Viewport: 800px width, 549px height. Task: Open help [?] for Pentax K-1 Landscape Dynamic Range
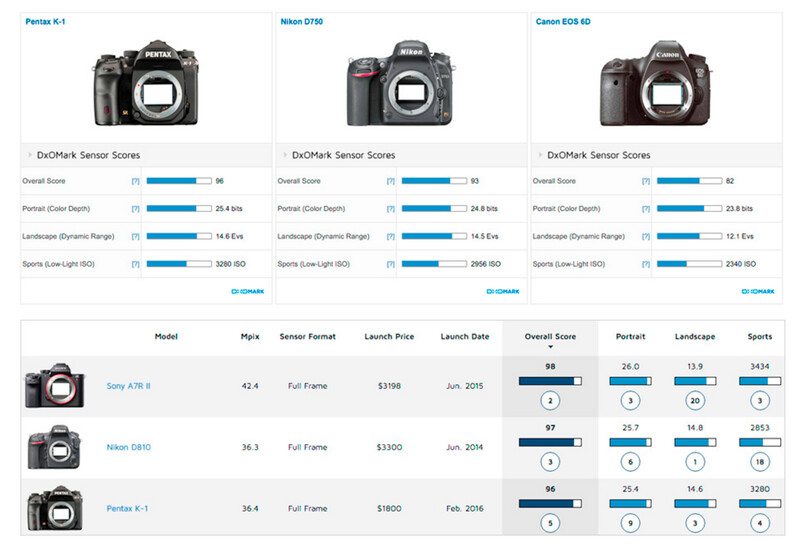tap(135, 236)
